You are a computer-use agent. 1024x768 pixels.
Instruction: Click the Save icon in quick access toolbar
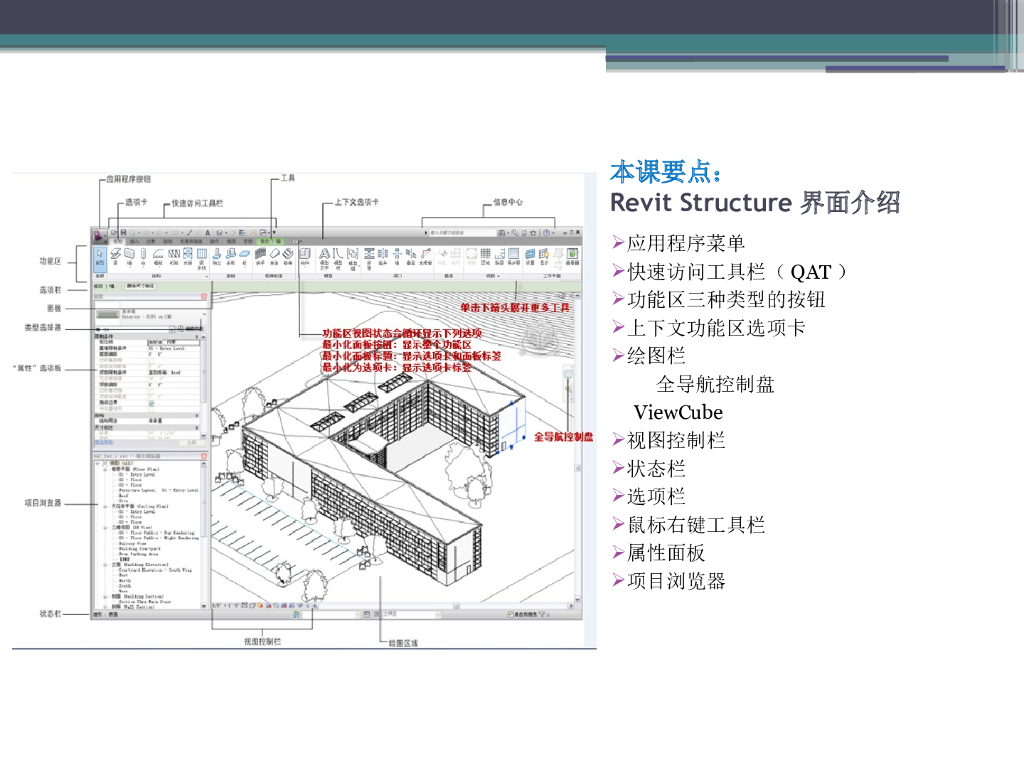tap(123, 232)
